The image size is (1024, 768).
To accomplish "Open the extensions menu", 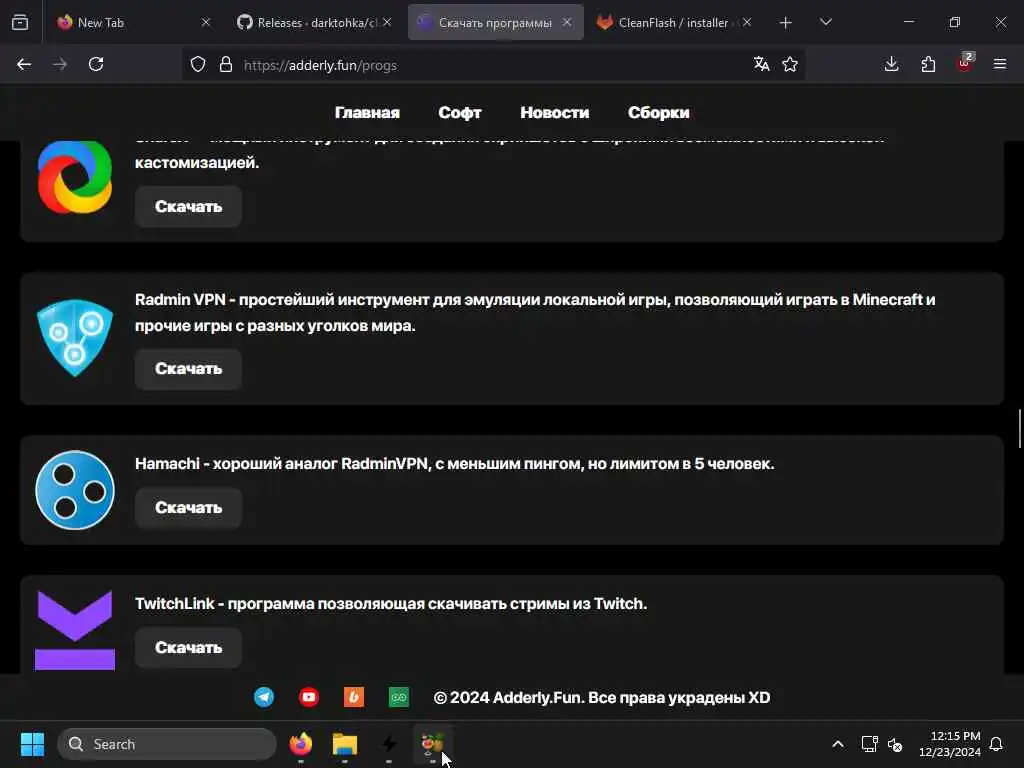I will click(x=928, y=64).
